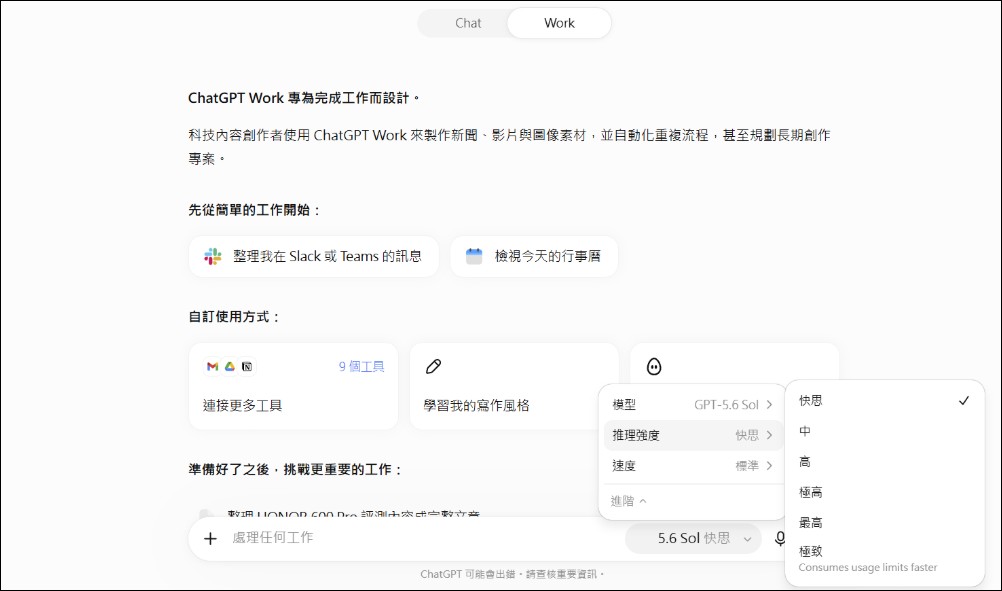Click the 準備好了之後，挑戰更重要的工作 heading
Screen dimensions: 1002x591
coord(296,470)
